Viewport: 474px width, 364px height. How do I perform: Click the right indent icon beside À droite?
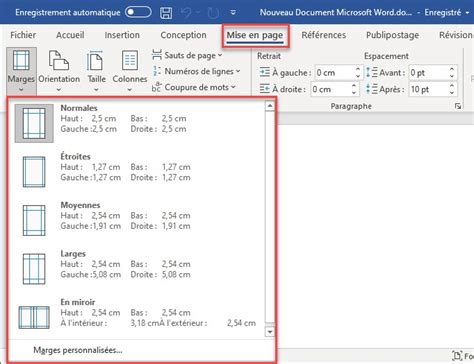pyautogui.click(x=265, y=89)
